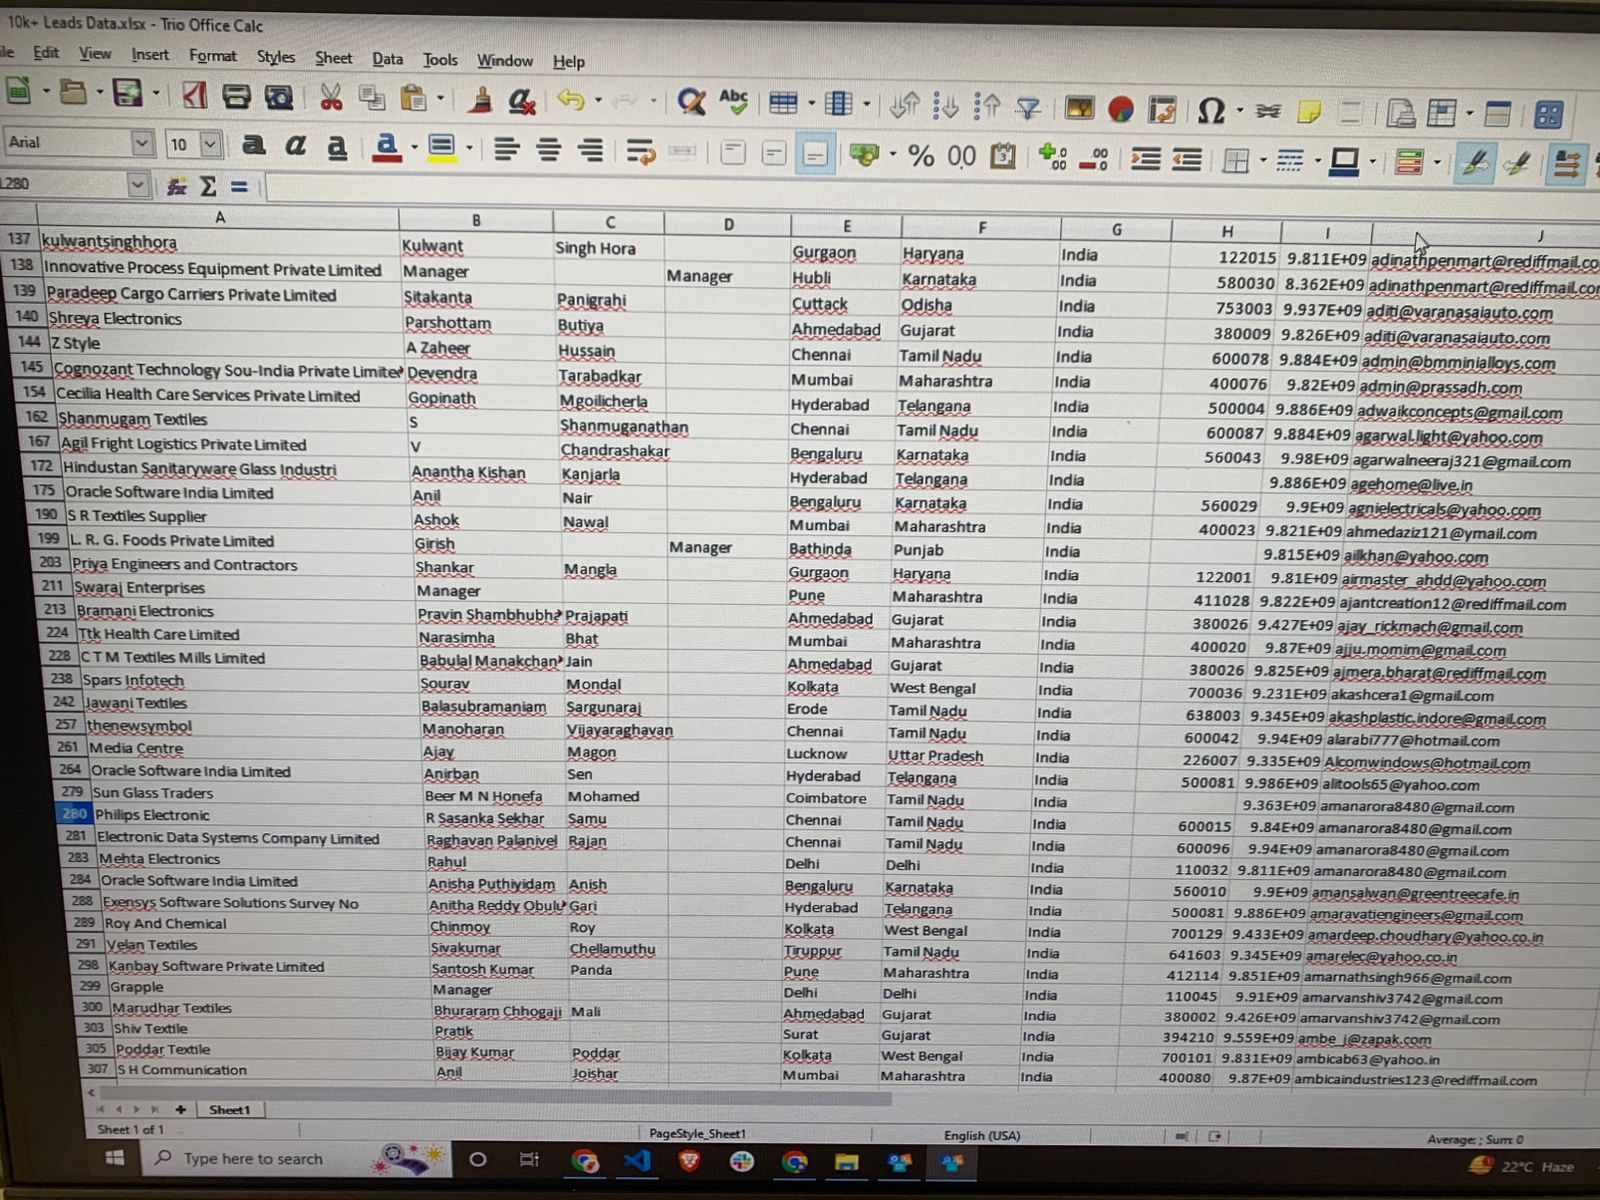Click the Insert Comment sticky note icon
The width and height of the screenshot is (1600, 1200).
1309,111
